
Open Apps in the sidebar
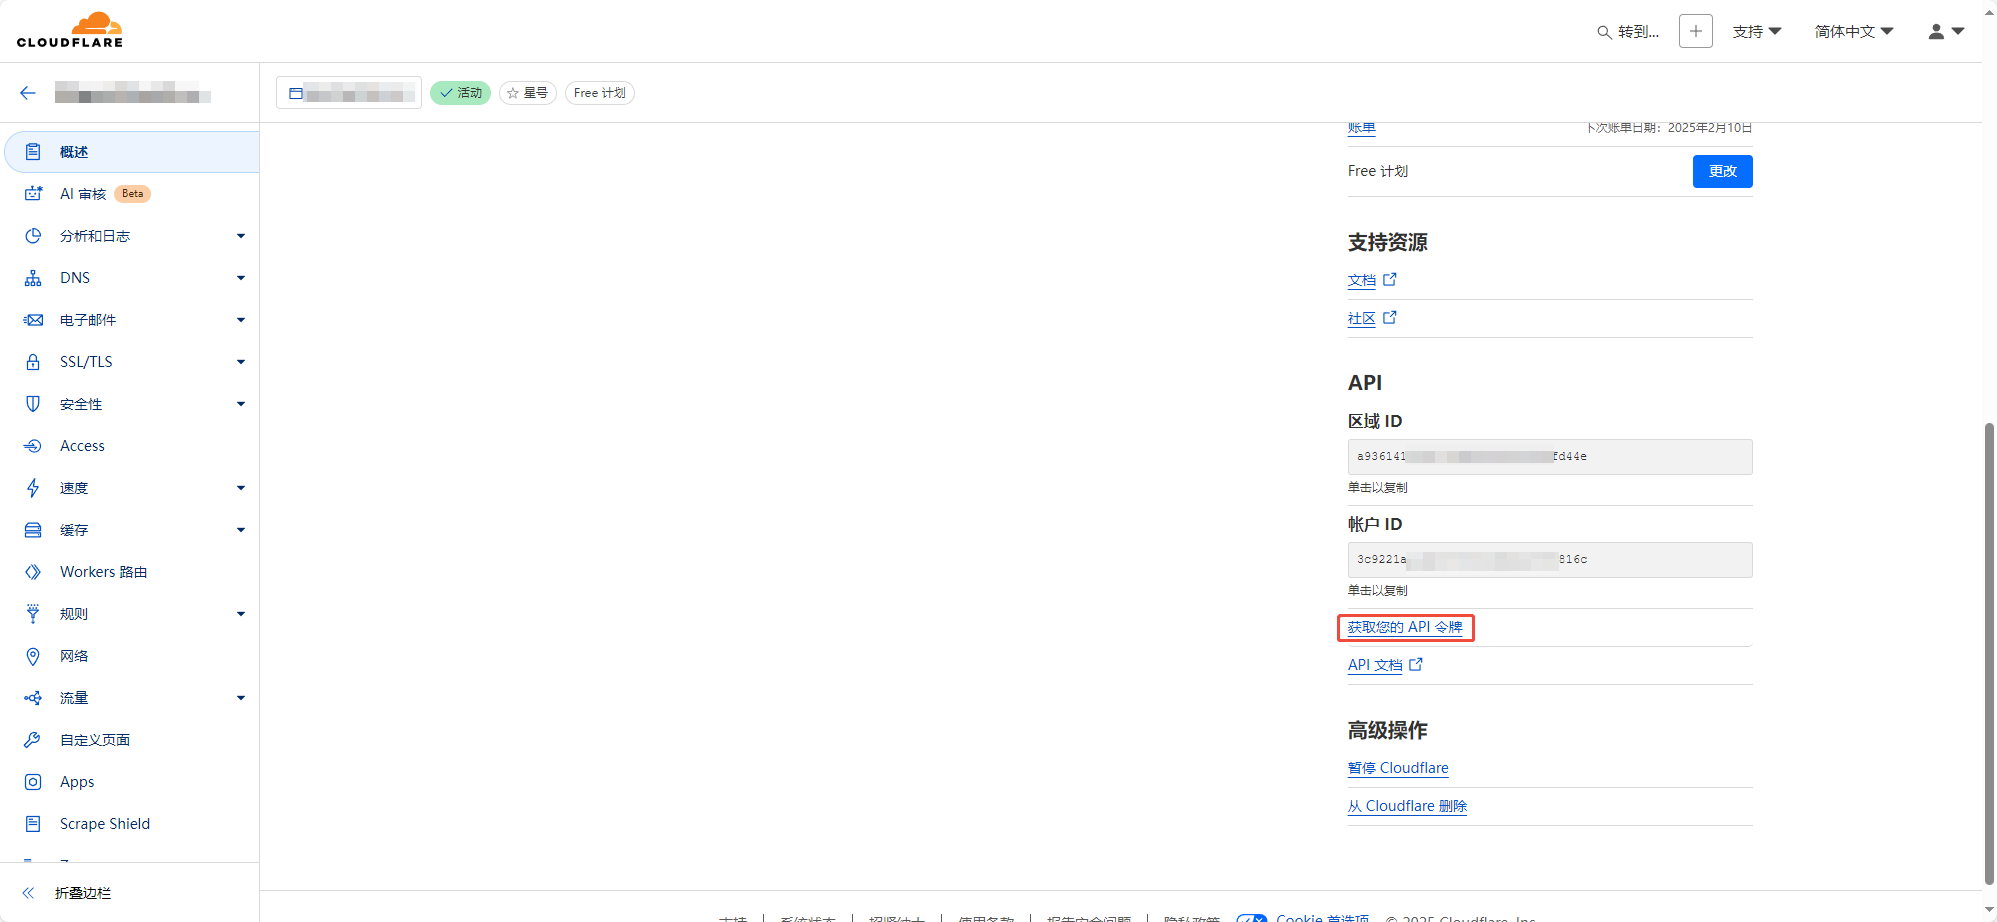pyautogui.click(x=132, y=782)
